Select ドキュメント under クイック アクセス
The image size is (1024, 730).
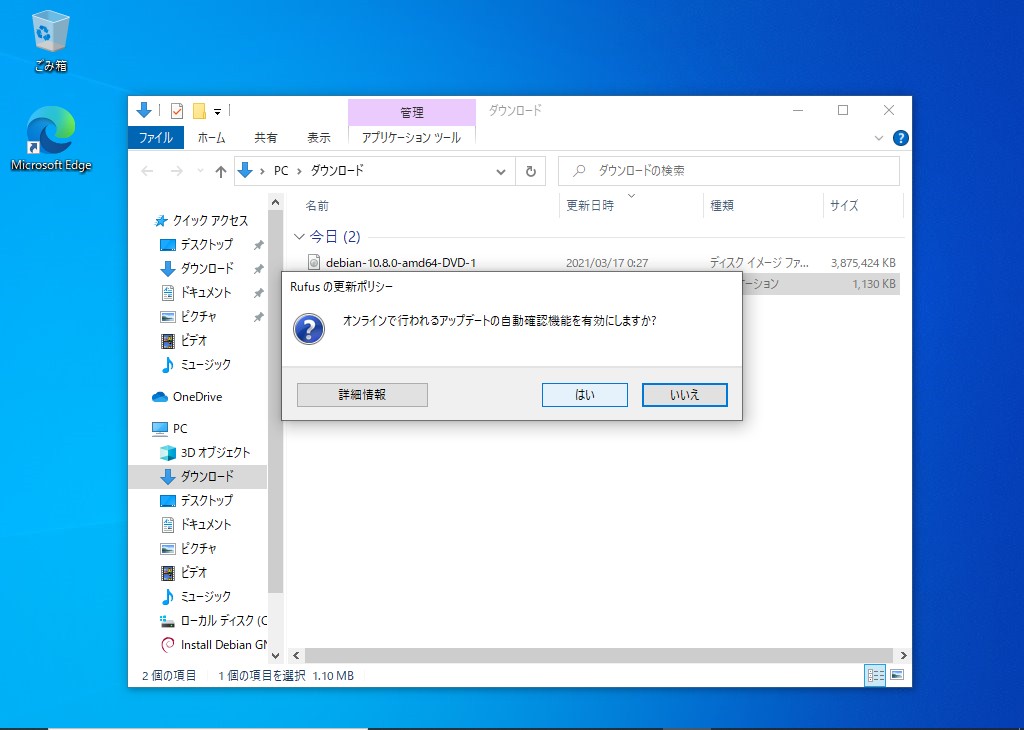pos(205,292)
